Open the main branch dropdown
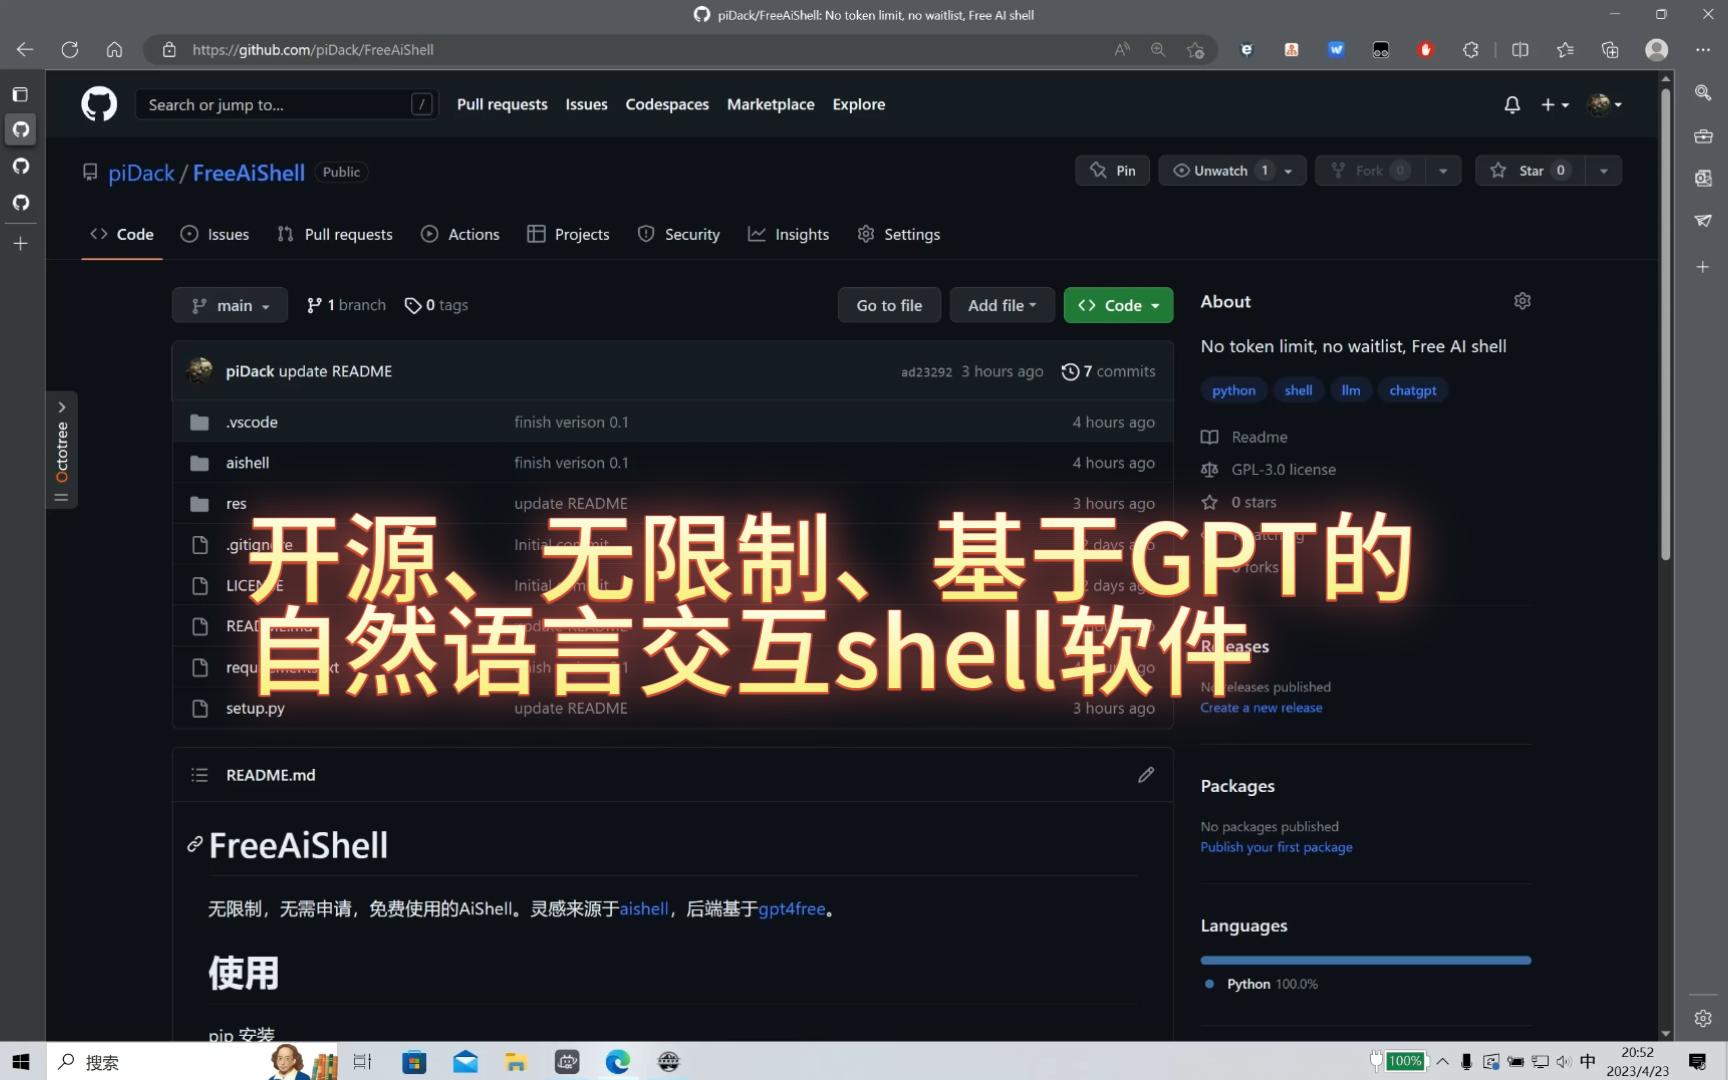Image resolution: width=1728 pixels, height=1080 pixels. tap(229, 305)
